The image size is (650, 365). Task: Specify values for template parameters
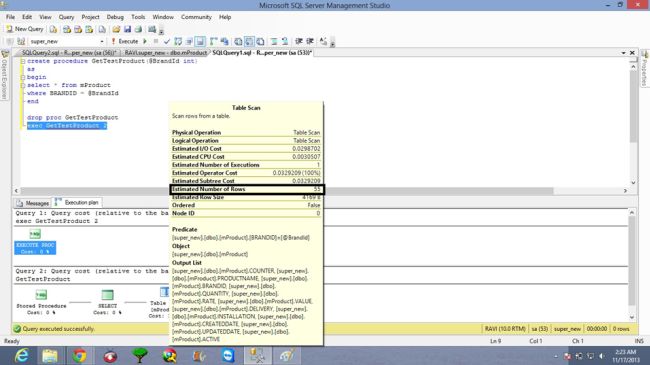(323, 41)
